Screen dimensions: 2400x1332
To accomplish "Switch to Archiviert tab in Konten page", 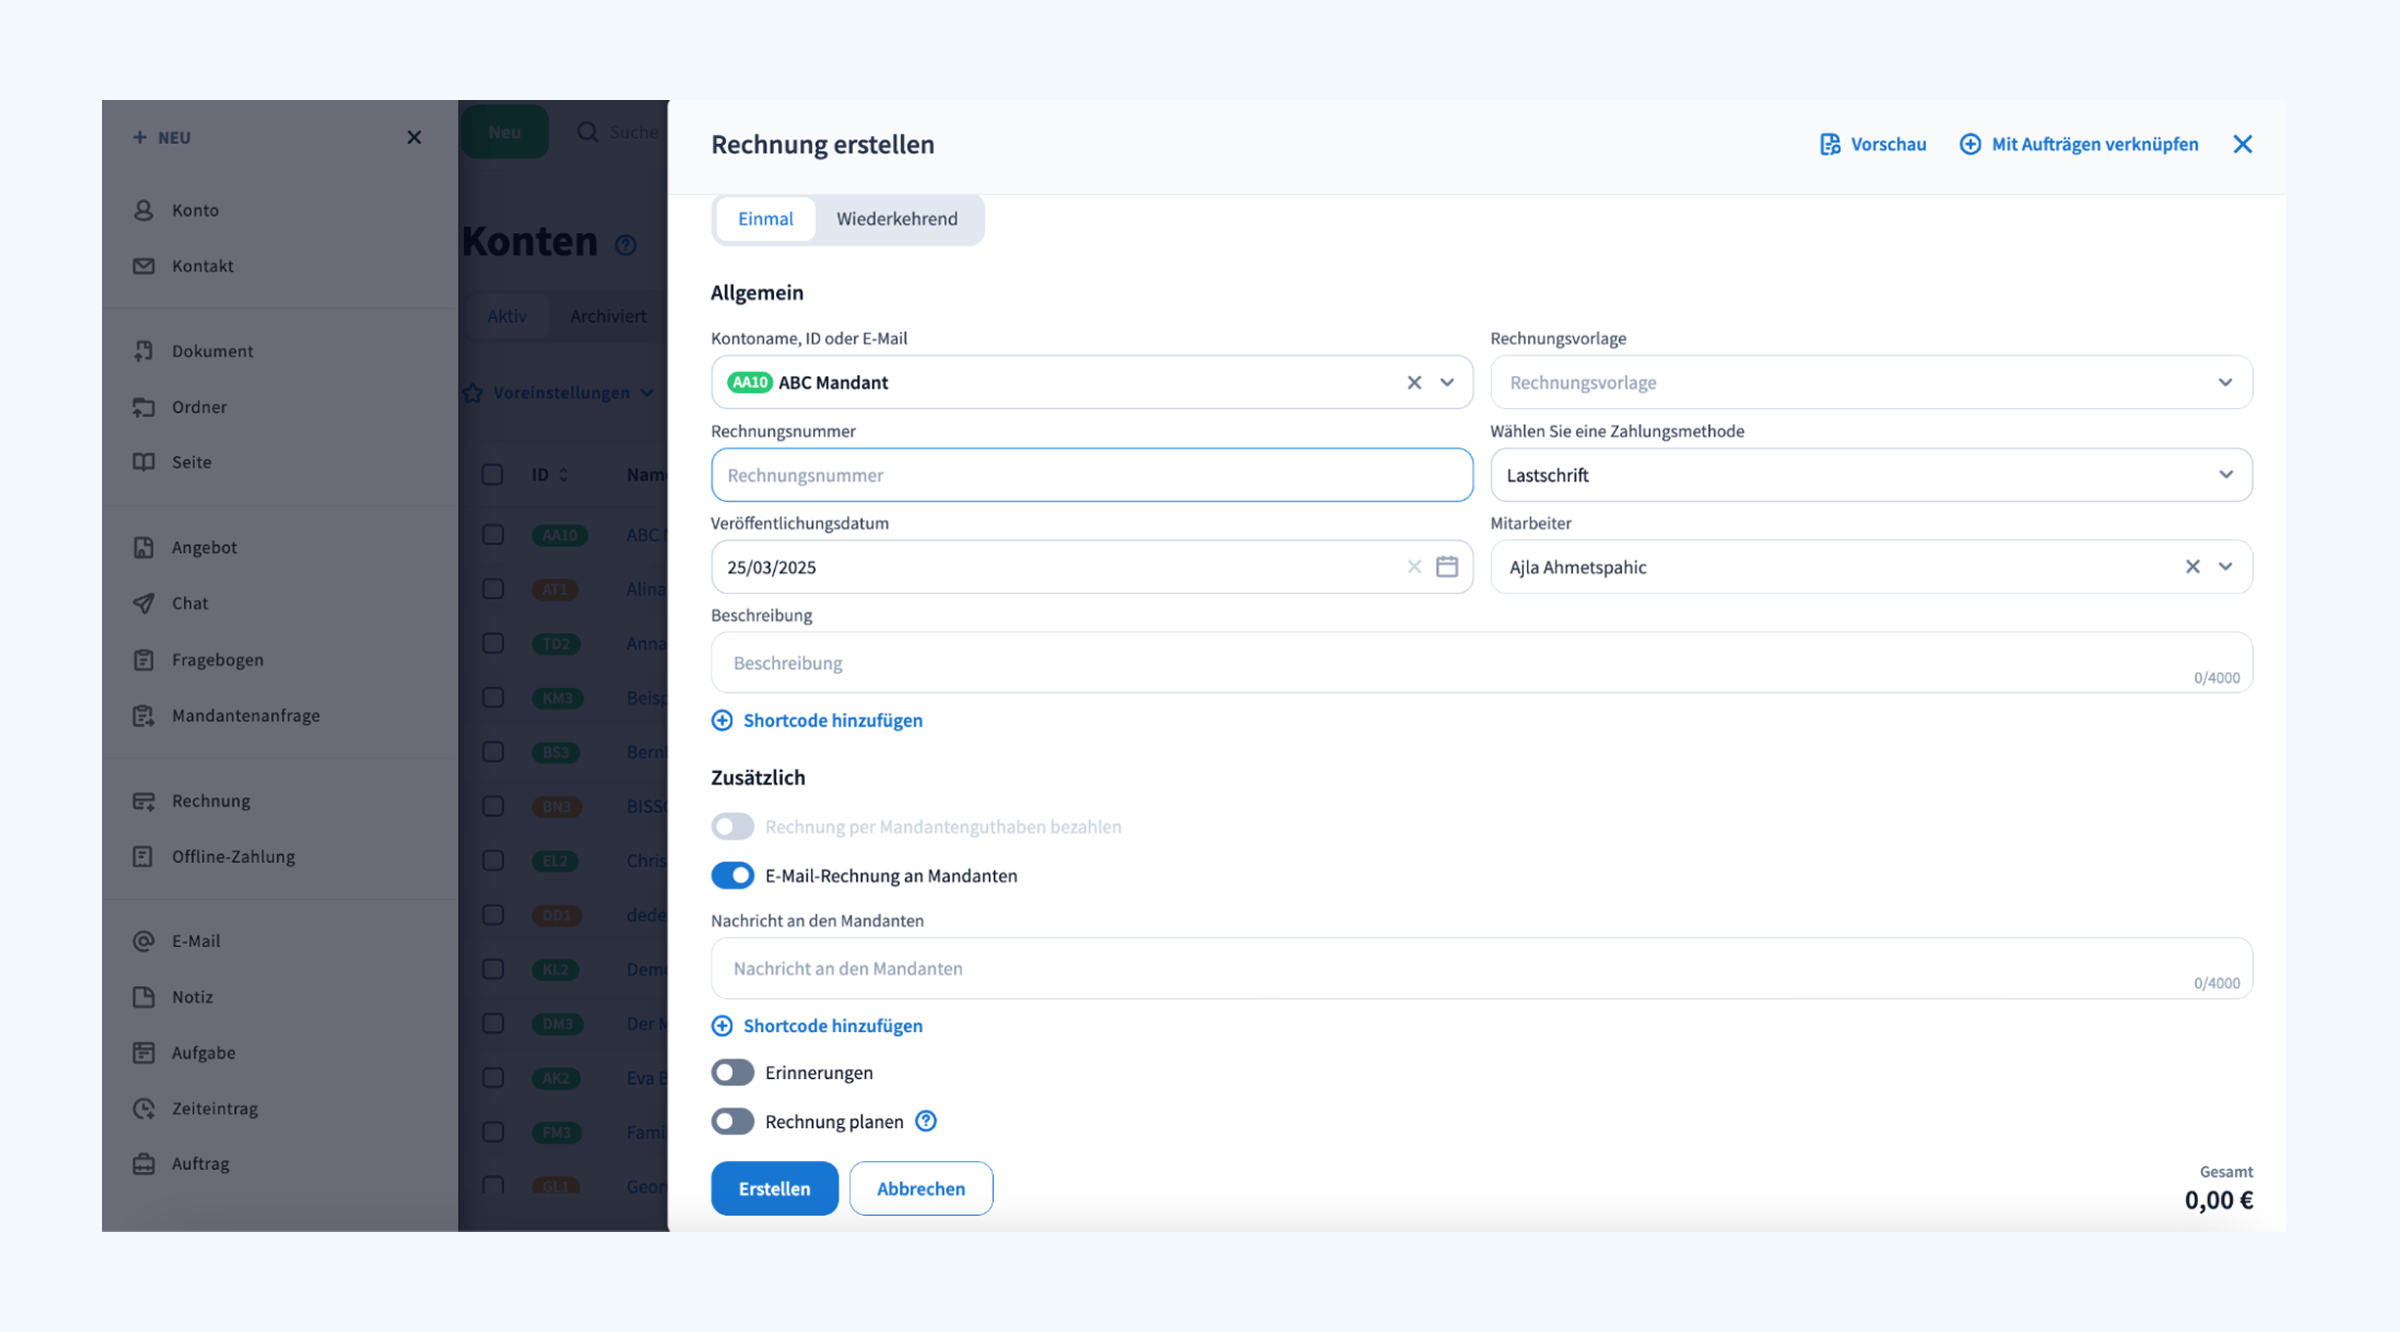I will click(608, 316).
